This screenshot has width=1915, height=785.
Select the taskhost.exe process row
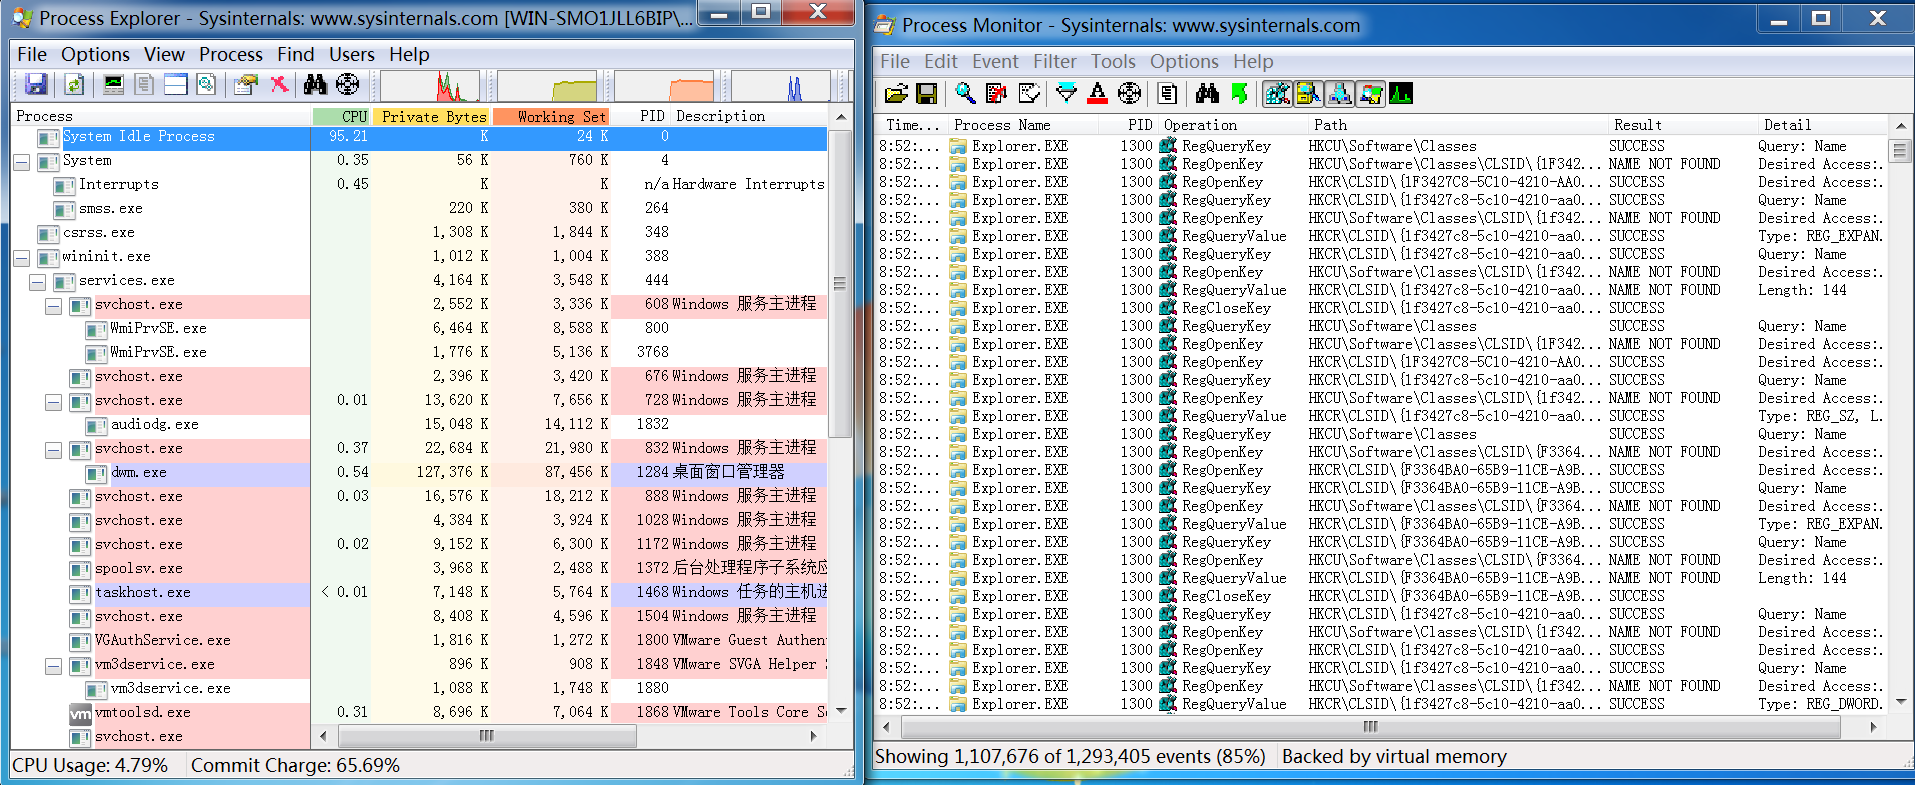pyautogui.click(x=418, y=592)
